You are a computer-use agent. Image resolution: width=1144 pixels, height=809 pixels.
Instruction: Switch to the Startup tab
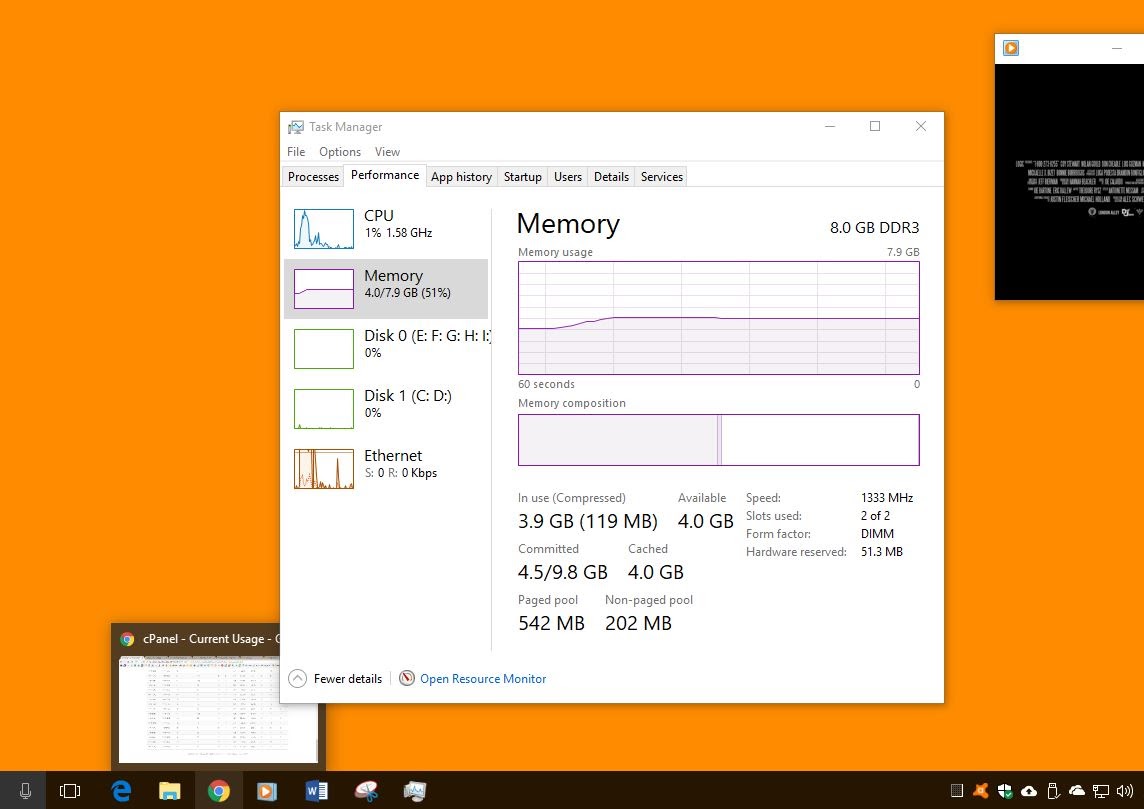point(522,177)
